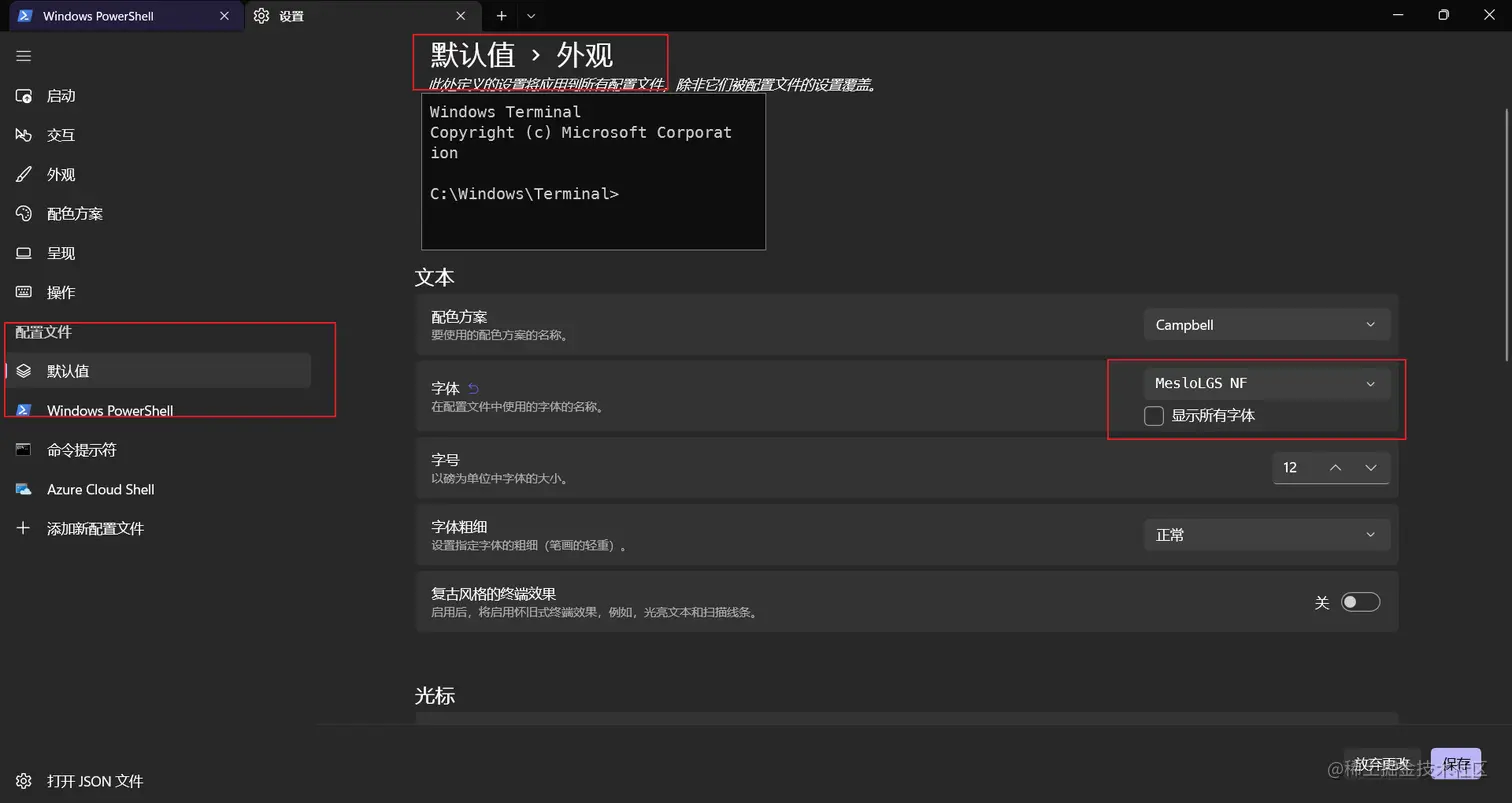
Task: Click the 启动 startup icon
Action: (x=24, y=96)
